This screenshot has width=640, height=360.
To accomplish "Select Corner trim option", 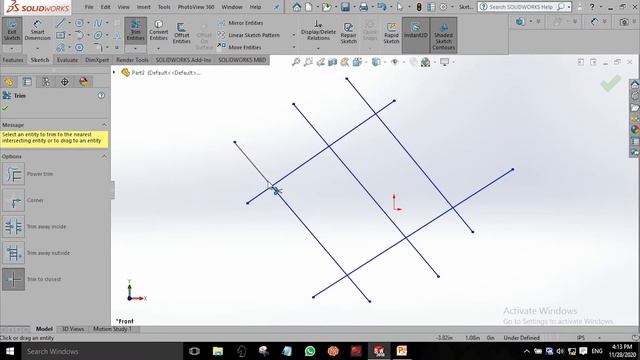I will coord(13,200).
